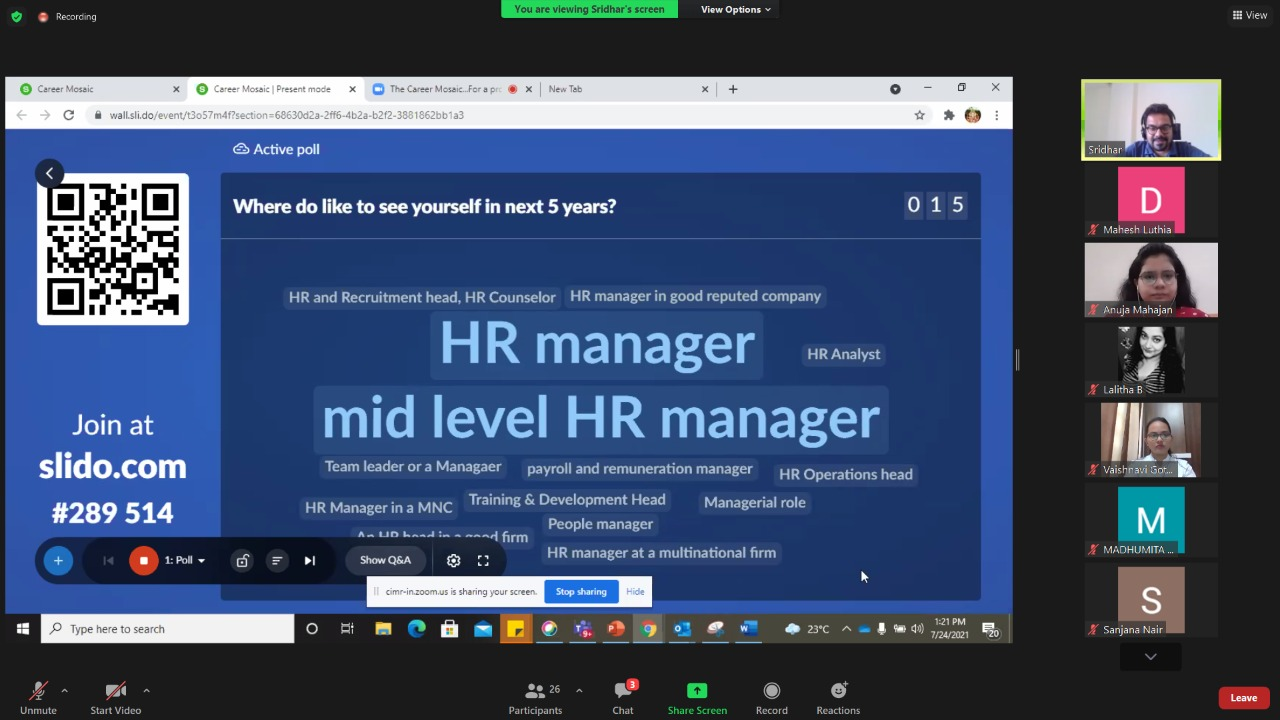The height and width of the screenshot is (720, 1280).
Task: Add a new Slido interaction
Action: point(58,560)
